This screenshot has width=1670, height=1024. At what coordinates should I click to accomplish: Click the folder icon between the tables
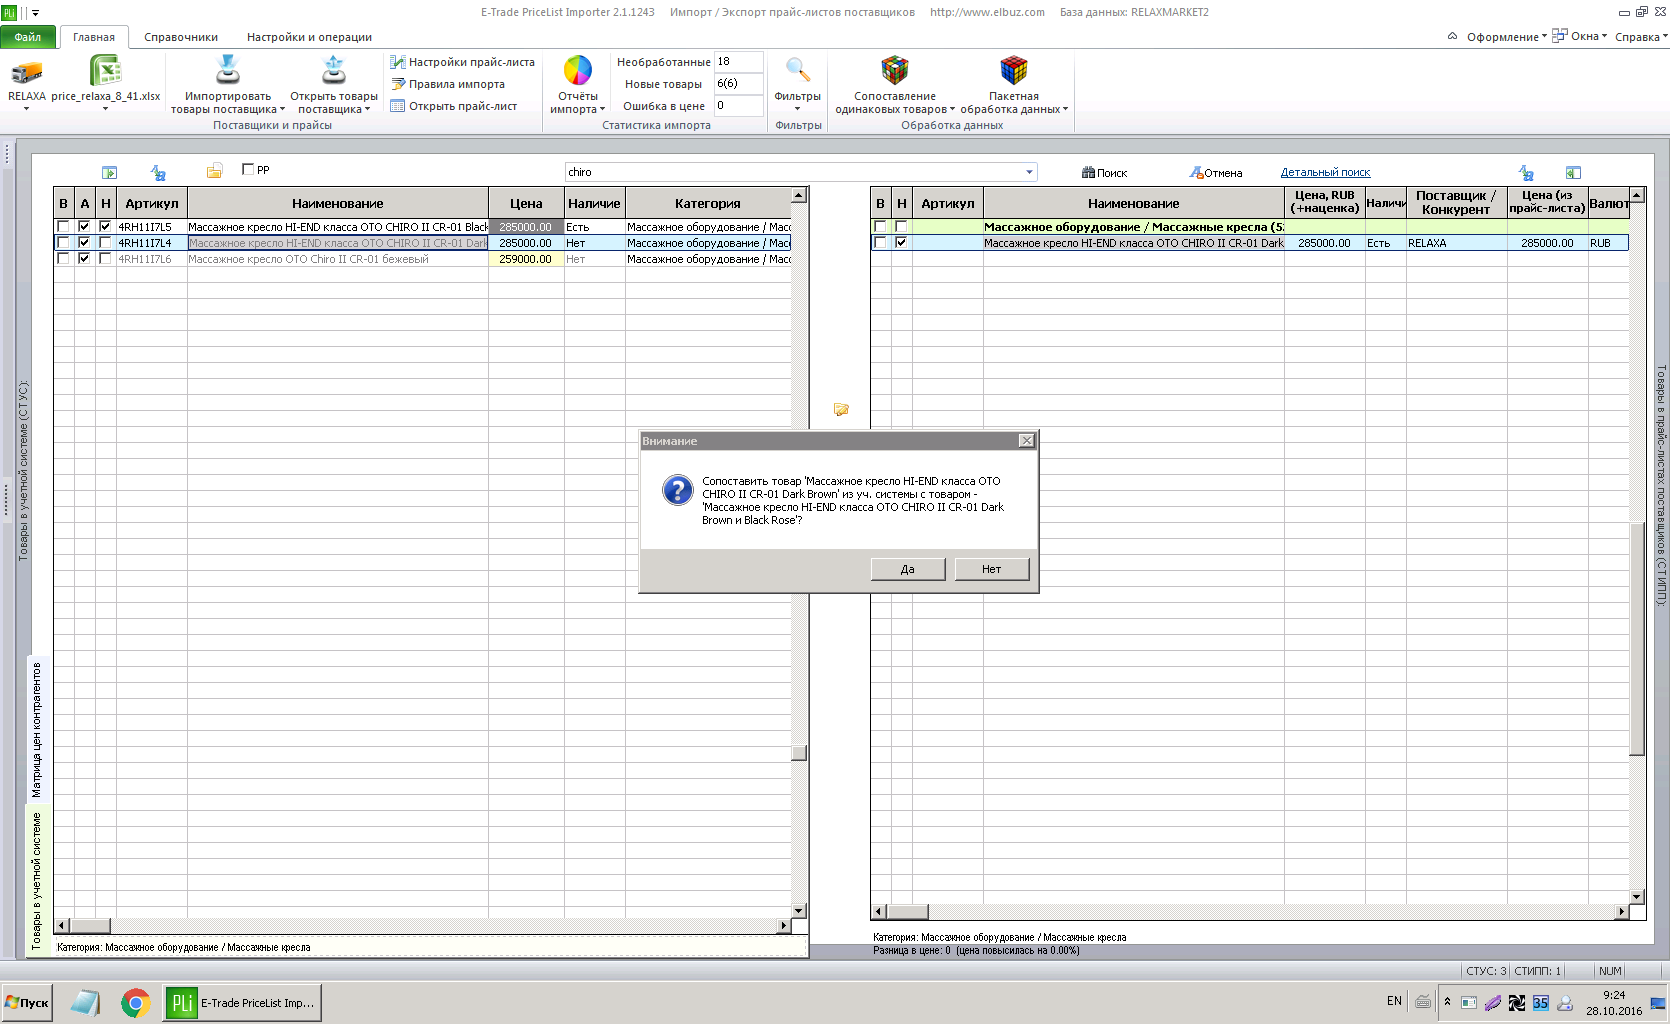click(x=841, y=409)
